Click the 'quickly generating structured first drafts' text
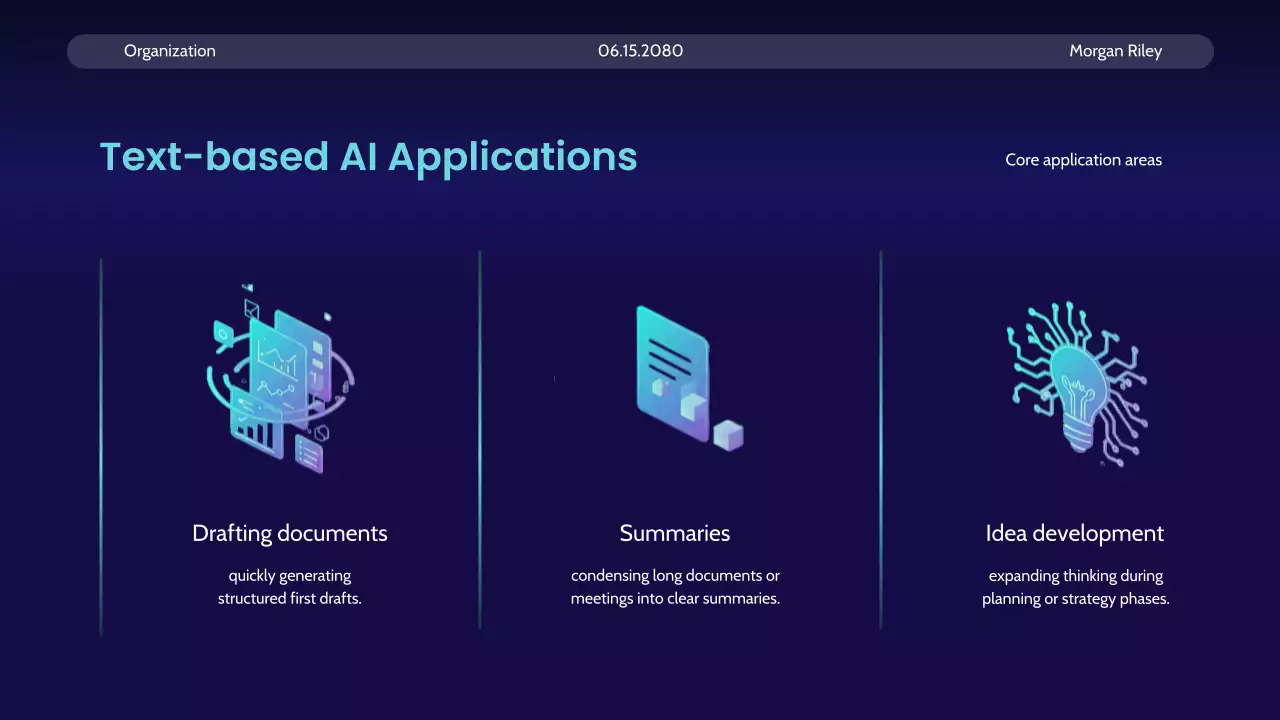 pyautogui.click(x=289, y=587)
